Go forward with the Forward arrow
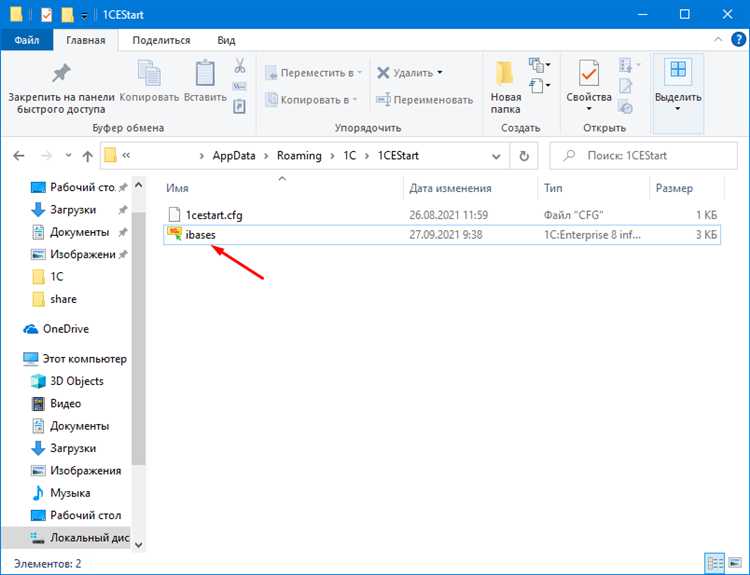 [46, 155]
